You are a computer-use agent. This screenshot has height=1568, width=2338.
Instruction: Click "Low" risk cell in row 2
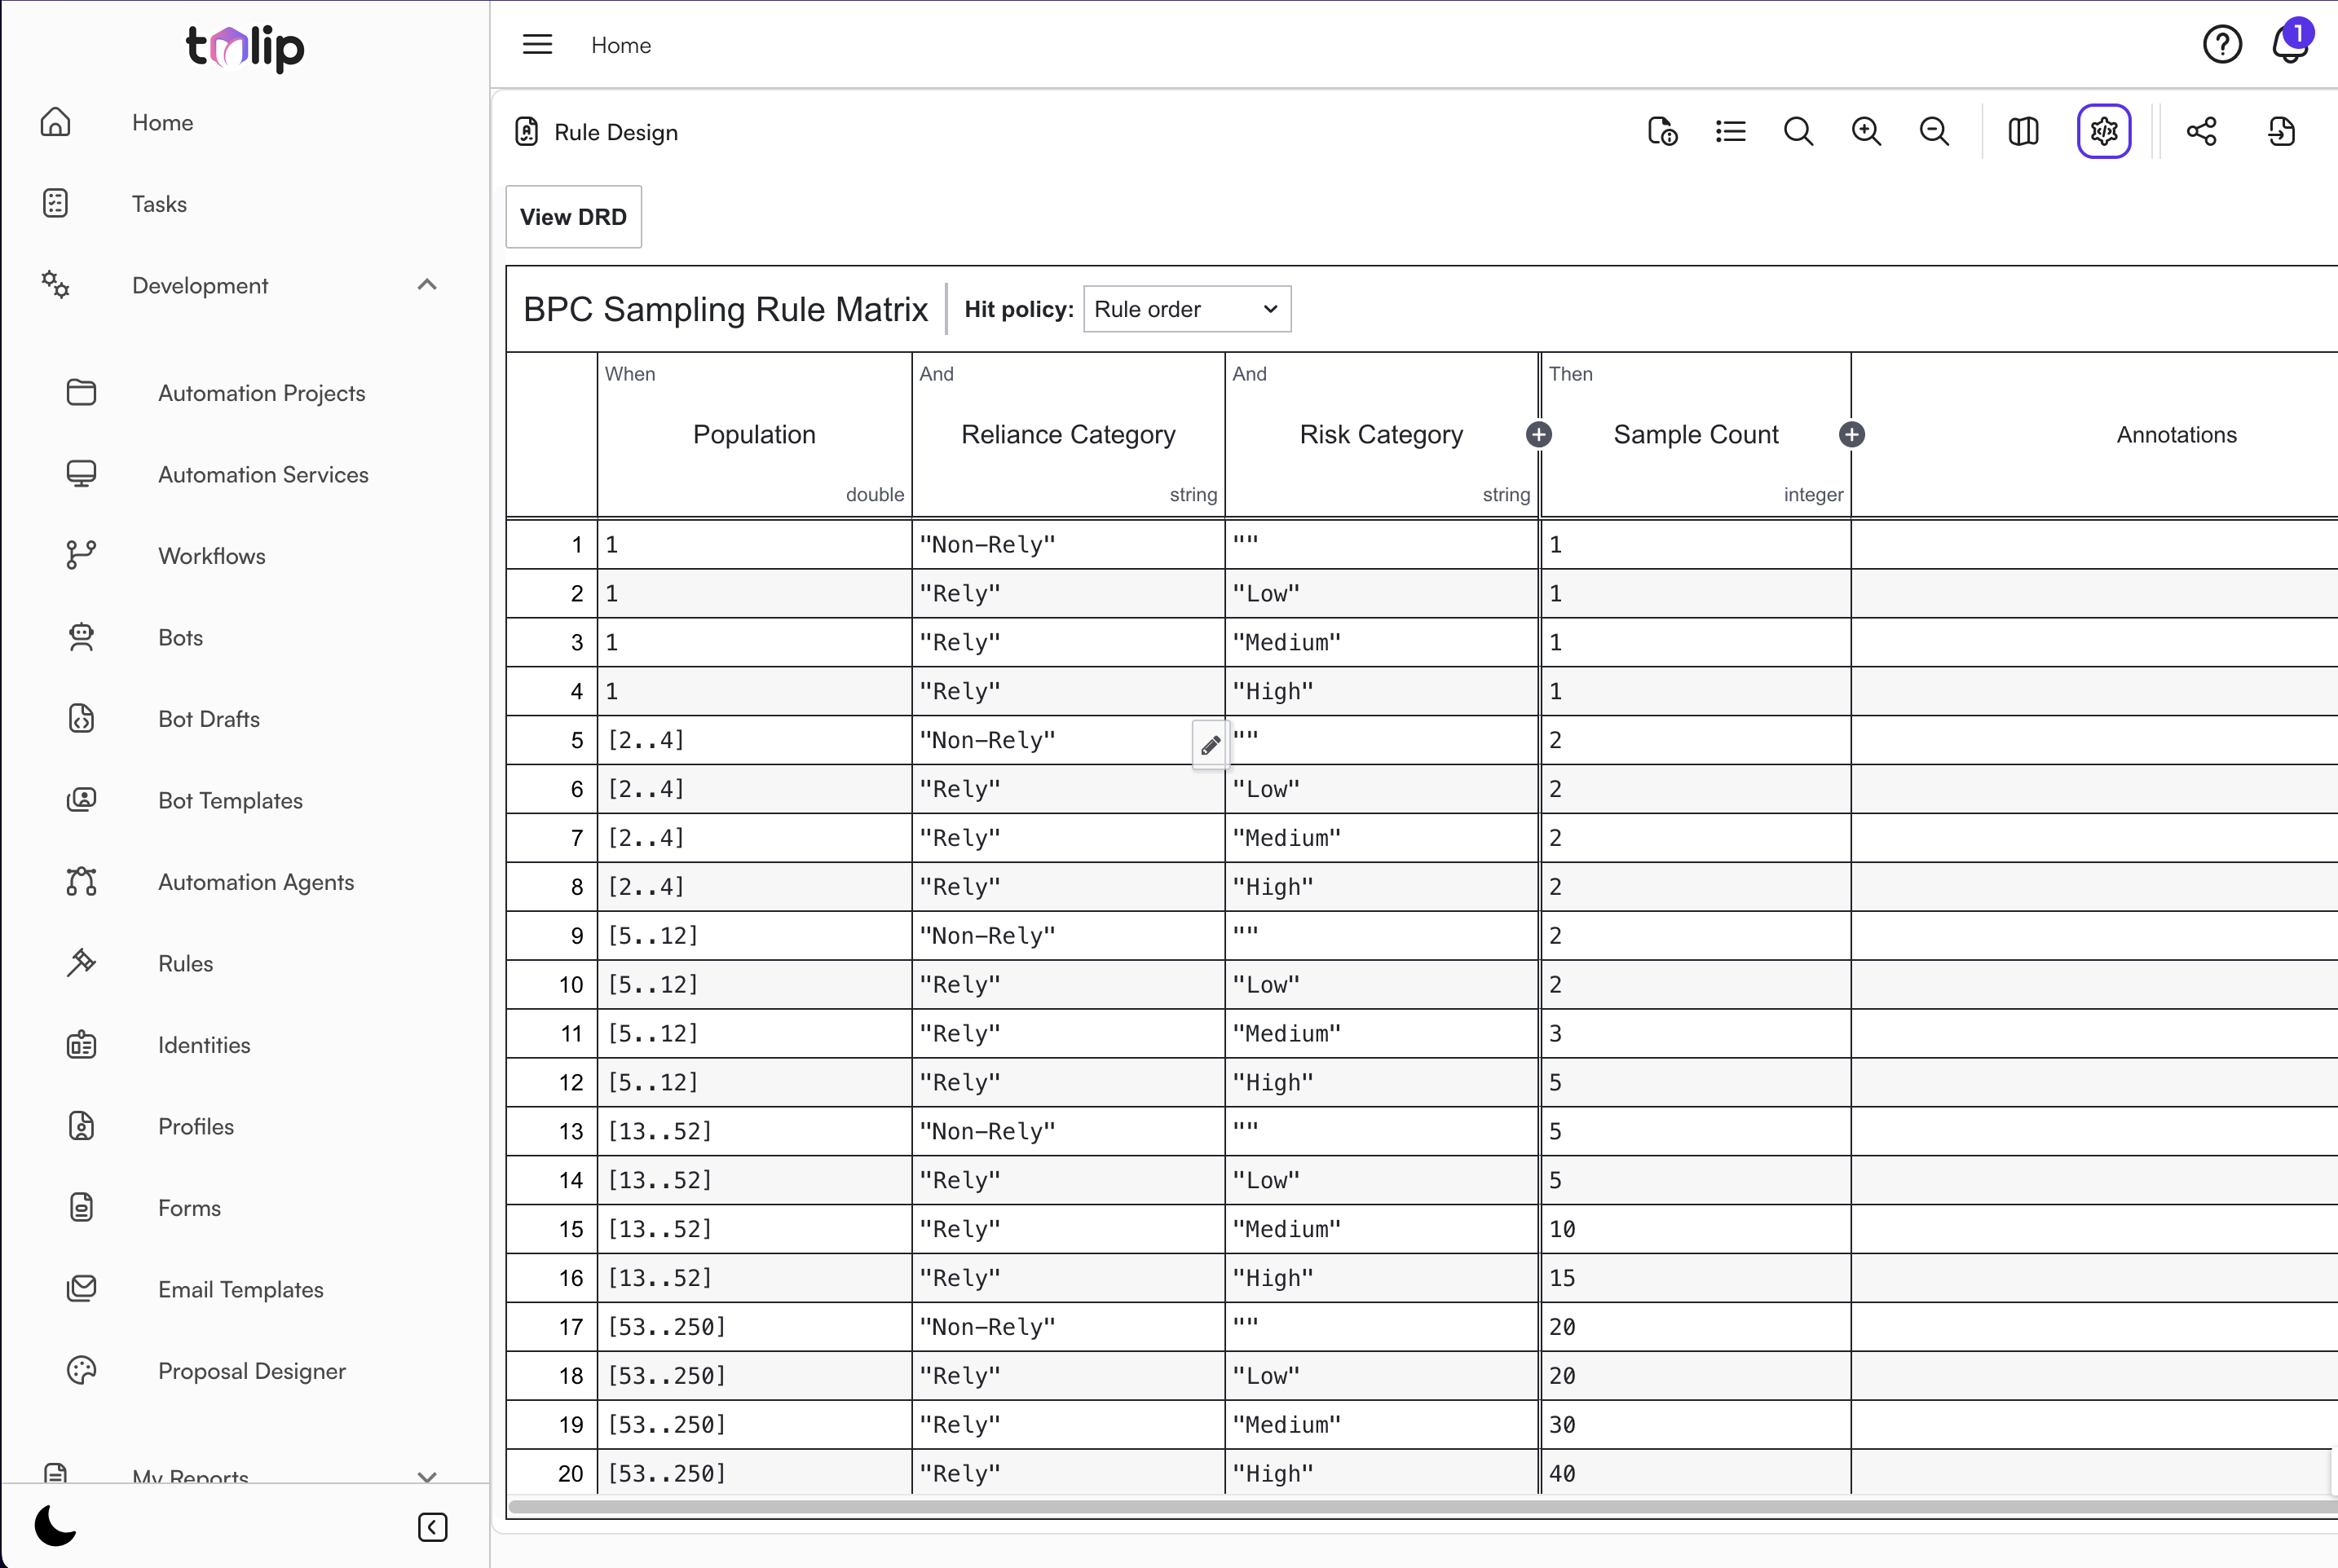(1381, 594)
